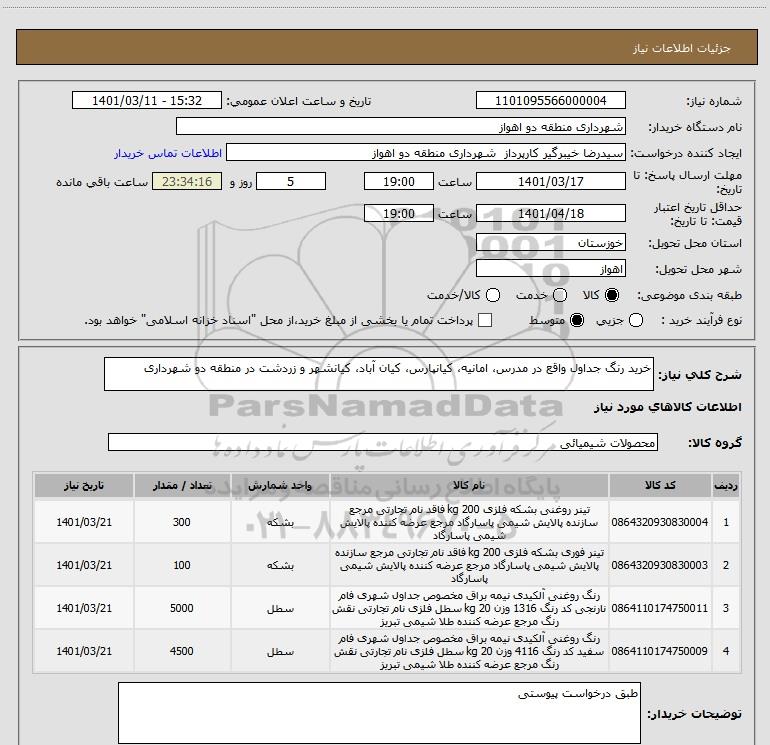Click the 19:00 price validity time field

[x=399, y=213]
